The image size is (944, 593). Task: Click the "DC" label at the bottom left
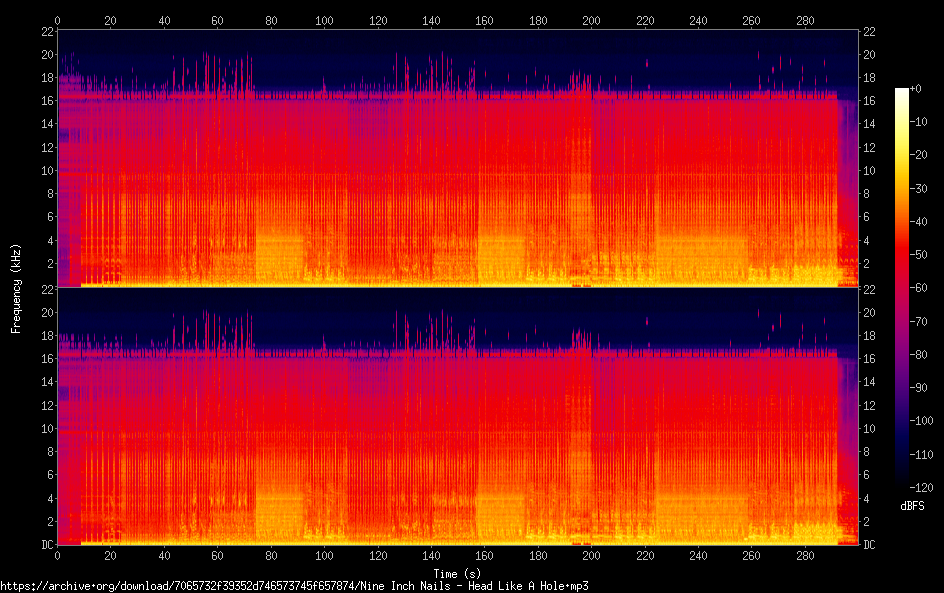[x=46, y=545]
